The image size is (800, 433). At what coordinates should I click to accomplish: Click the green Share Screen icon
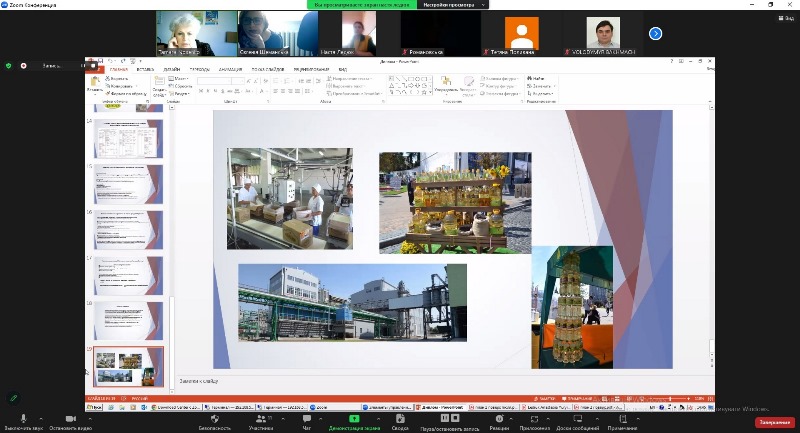pyautogui.click(x=354, y=417)
